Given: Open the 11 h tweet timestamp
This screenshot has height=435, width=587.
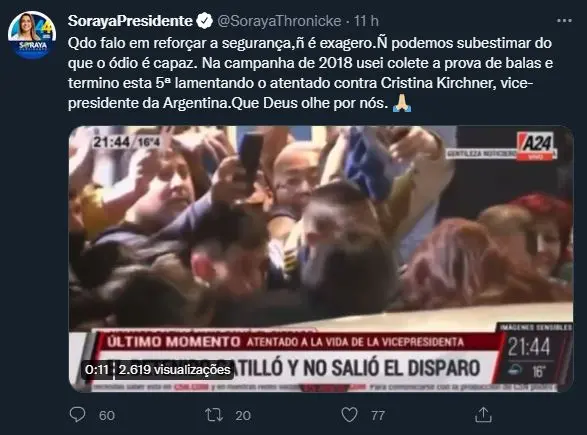Looking at the screenshot, I should click(x=367, y=21).
